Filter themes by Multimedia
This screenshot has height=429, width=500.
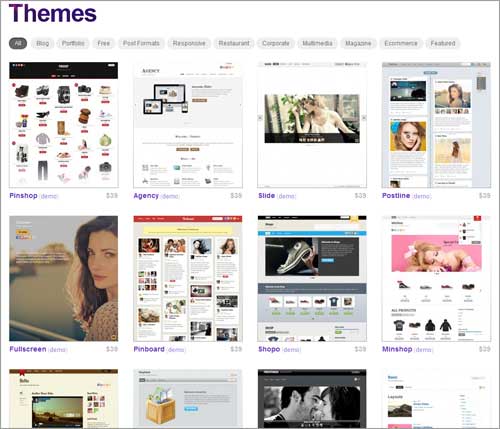[317, 43]
